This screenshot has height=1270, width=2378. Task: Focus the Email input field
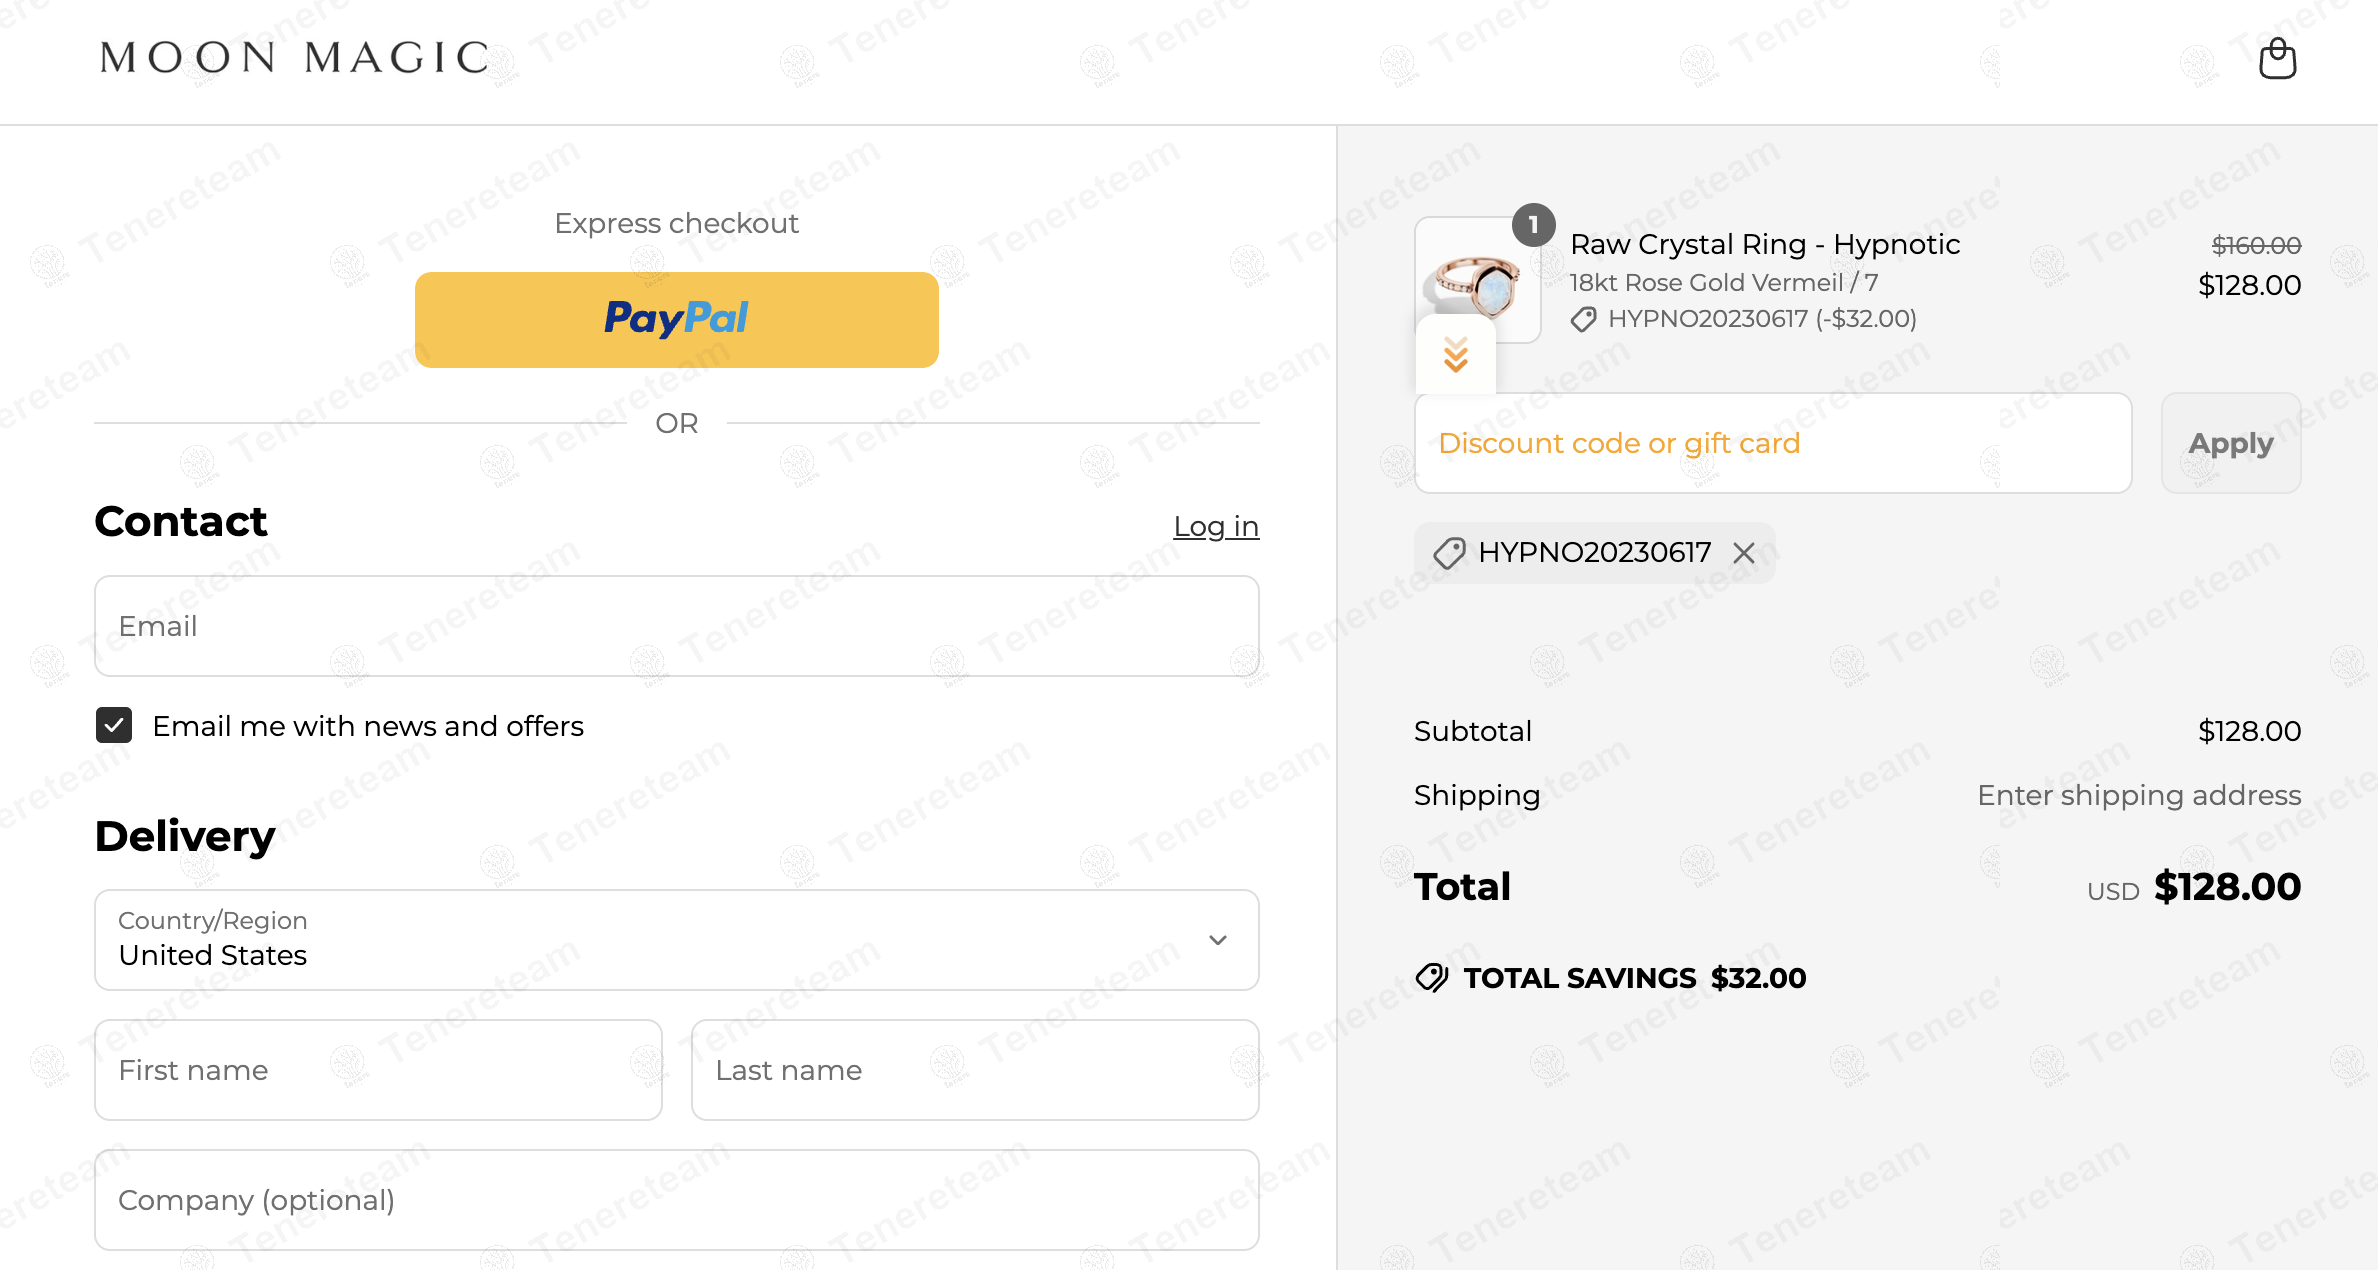point(676,626)
